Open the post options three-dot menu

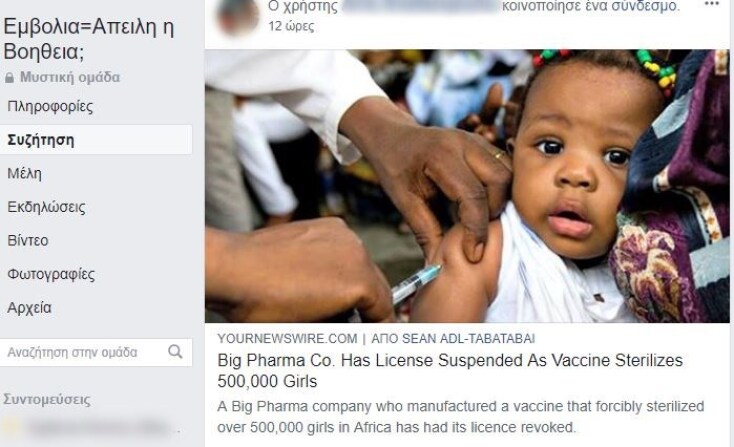coord(711,4)
